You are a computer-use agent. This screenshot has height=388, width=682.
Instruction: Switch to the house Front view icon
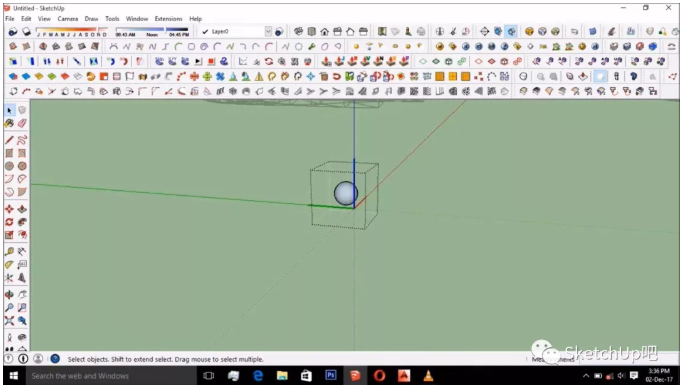coord(324,31)
